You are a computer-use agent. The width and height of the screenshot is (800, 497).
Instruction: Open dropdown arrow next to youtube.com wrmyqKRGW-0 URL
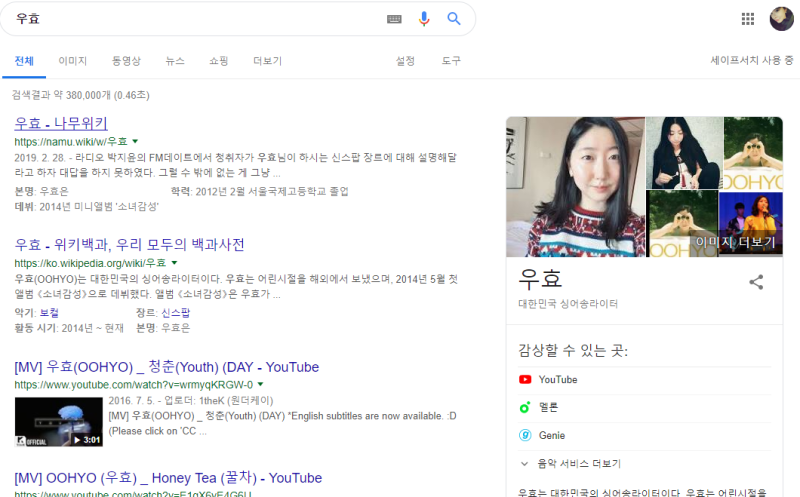[260, 384]
